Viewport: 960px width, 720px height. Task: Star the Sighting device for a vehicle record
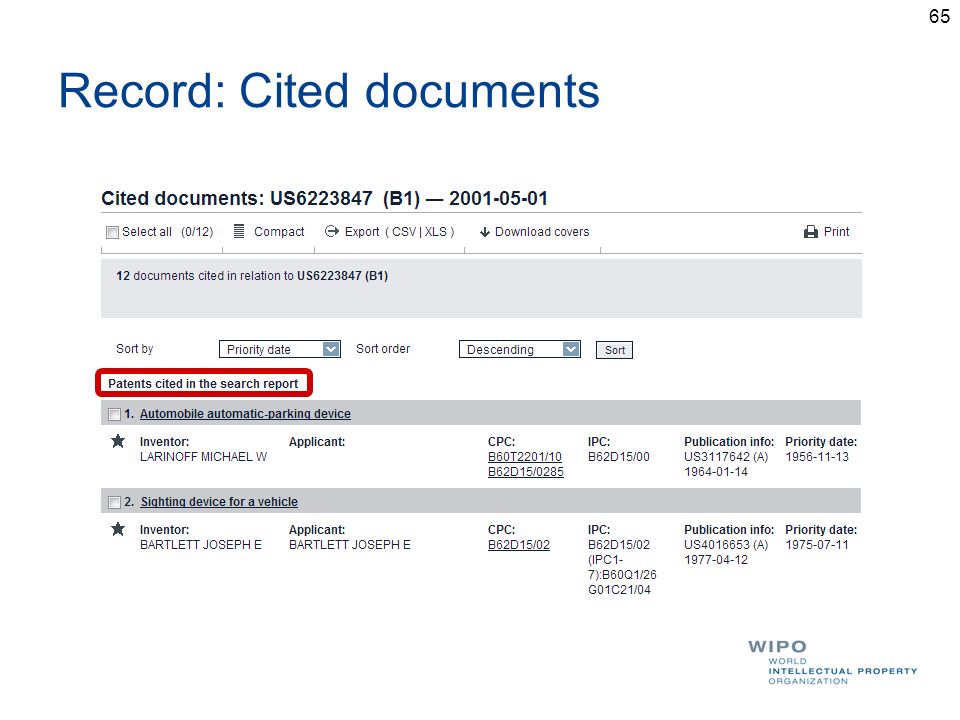[118, 530]
